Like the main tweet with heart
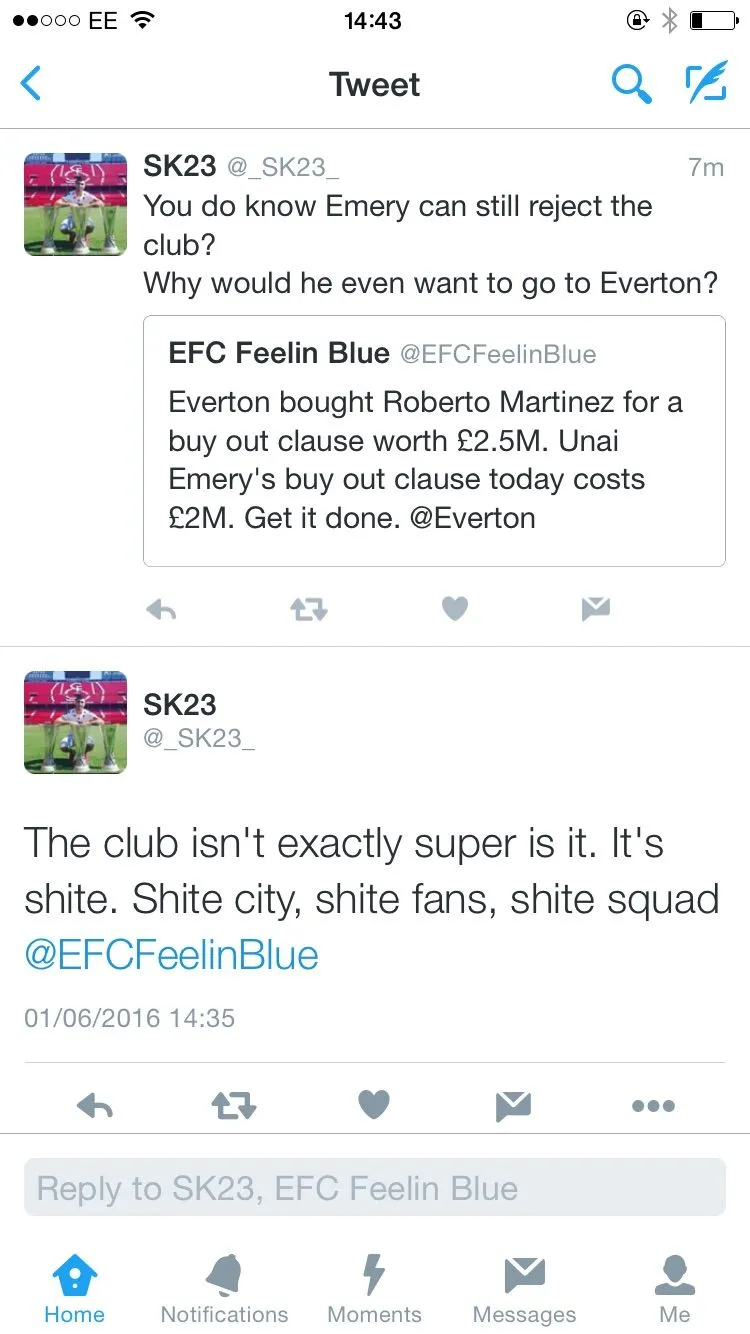 click(x=373, y=1105)
